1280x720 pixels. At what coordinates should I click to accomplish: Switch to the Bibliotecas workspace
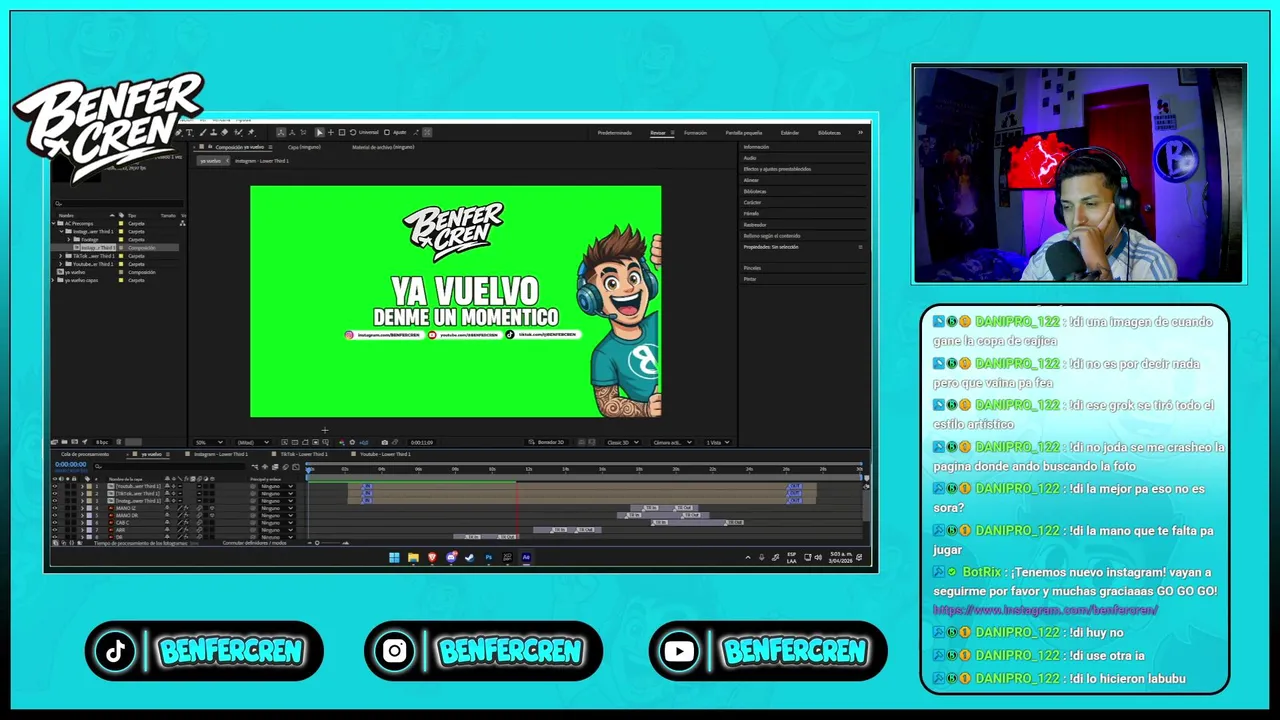pos(829,132)
